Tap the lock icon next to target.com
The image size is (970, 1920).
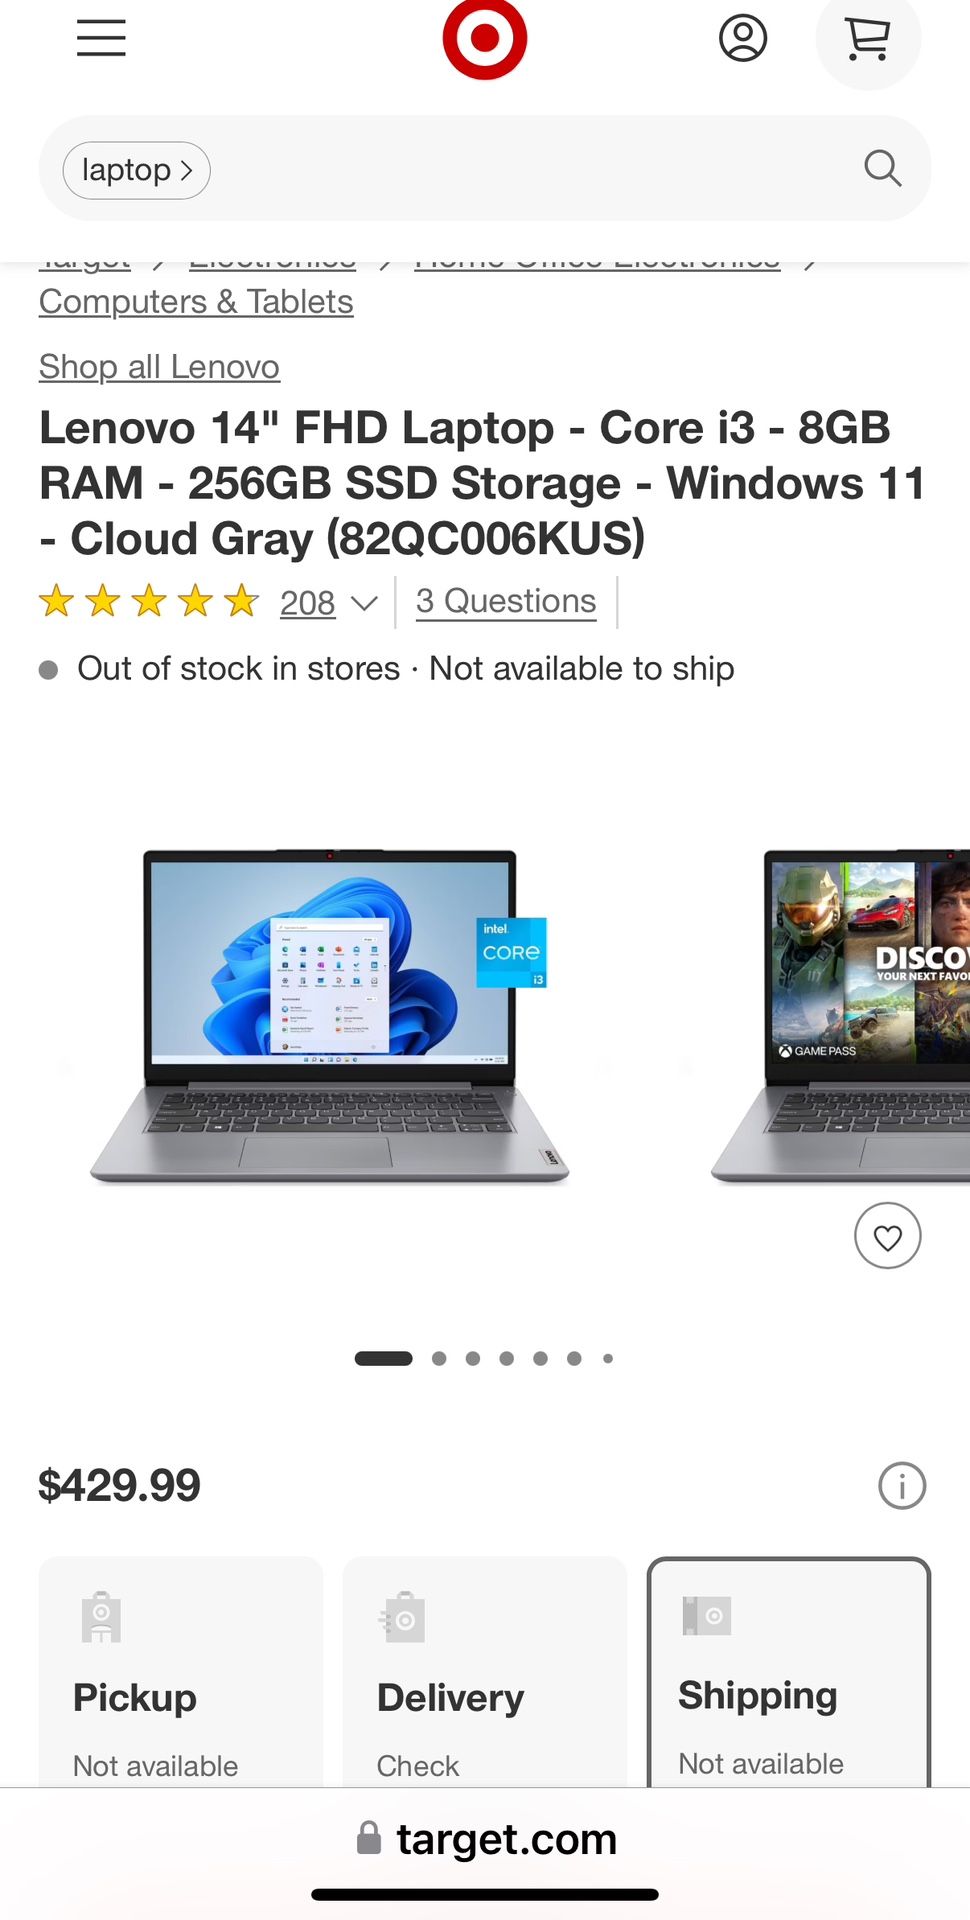(x=369, y=1838)
